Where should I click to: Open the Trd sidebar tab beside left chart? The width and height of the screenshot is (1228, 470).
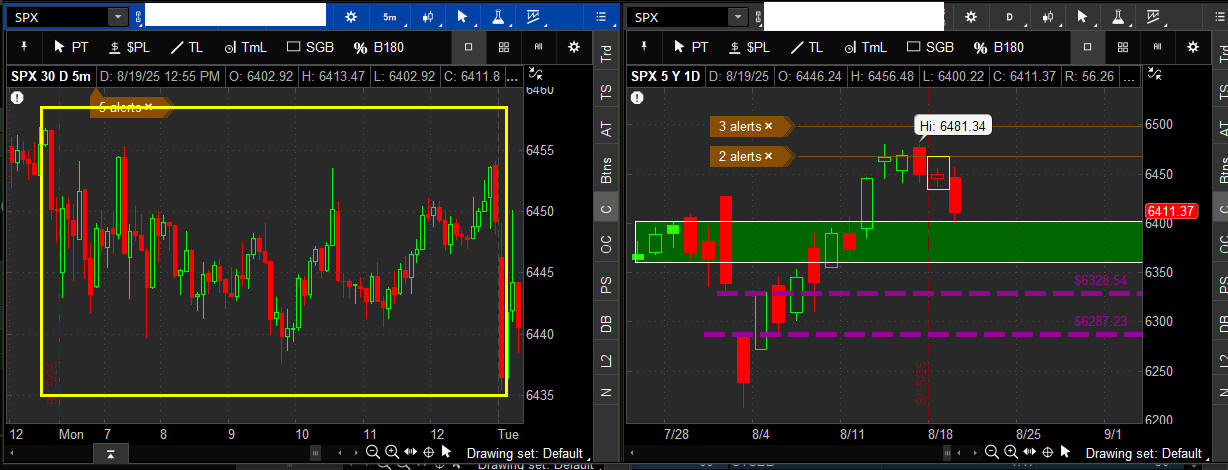point(606,53)
